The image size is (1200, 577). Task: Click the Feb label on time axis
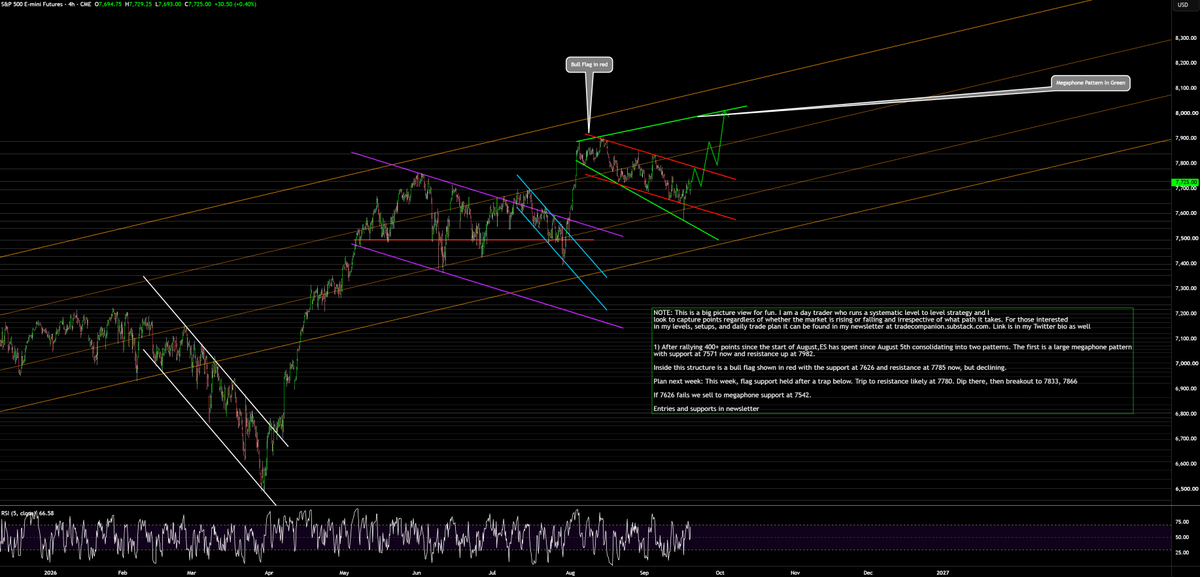123,572
